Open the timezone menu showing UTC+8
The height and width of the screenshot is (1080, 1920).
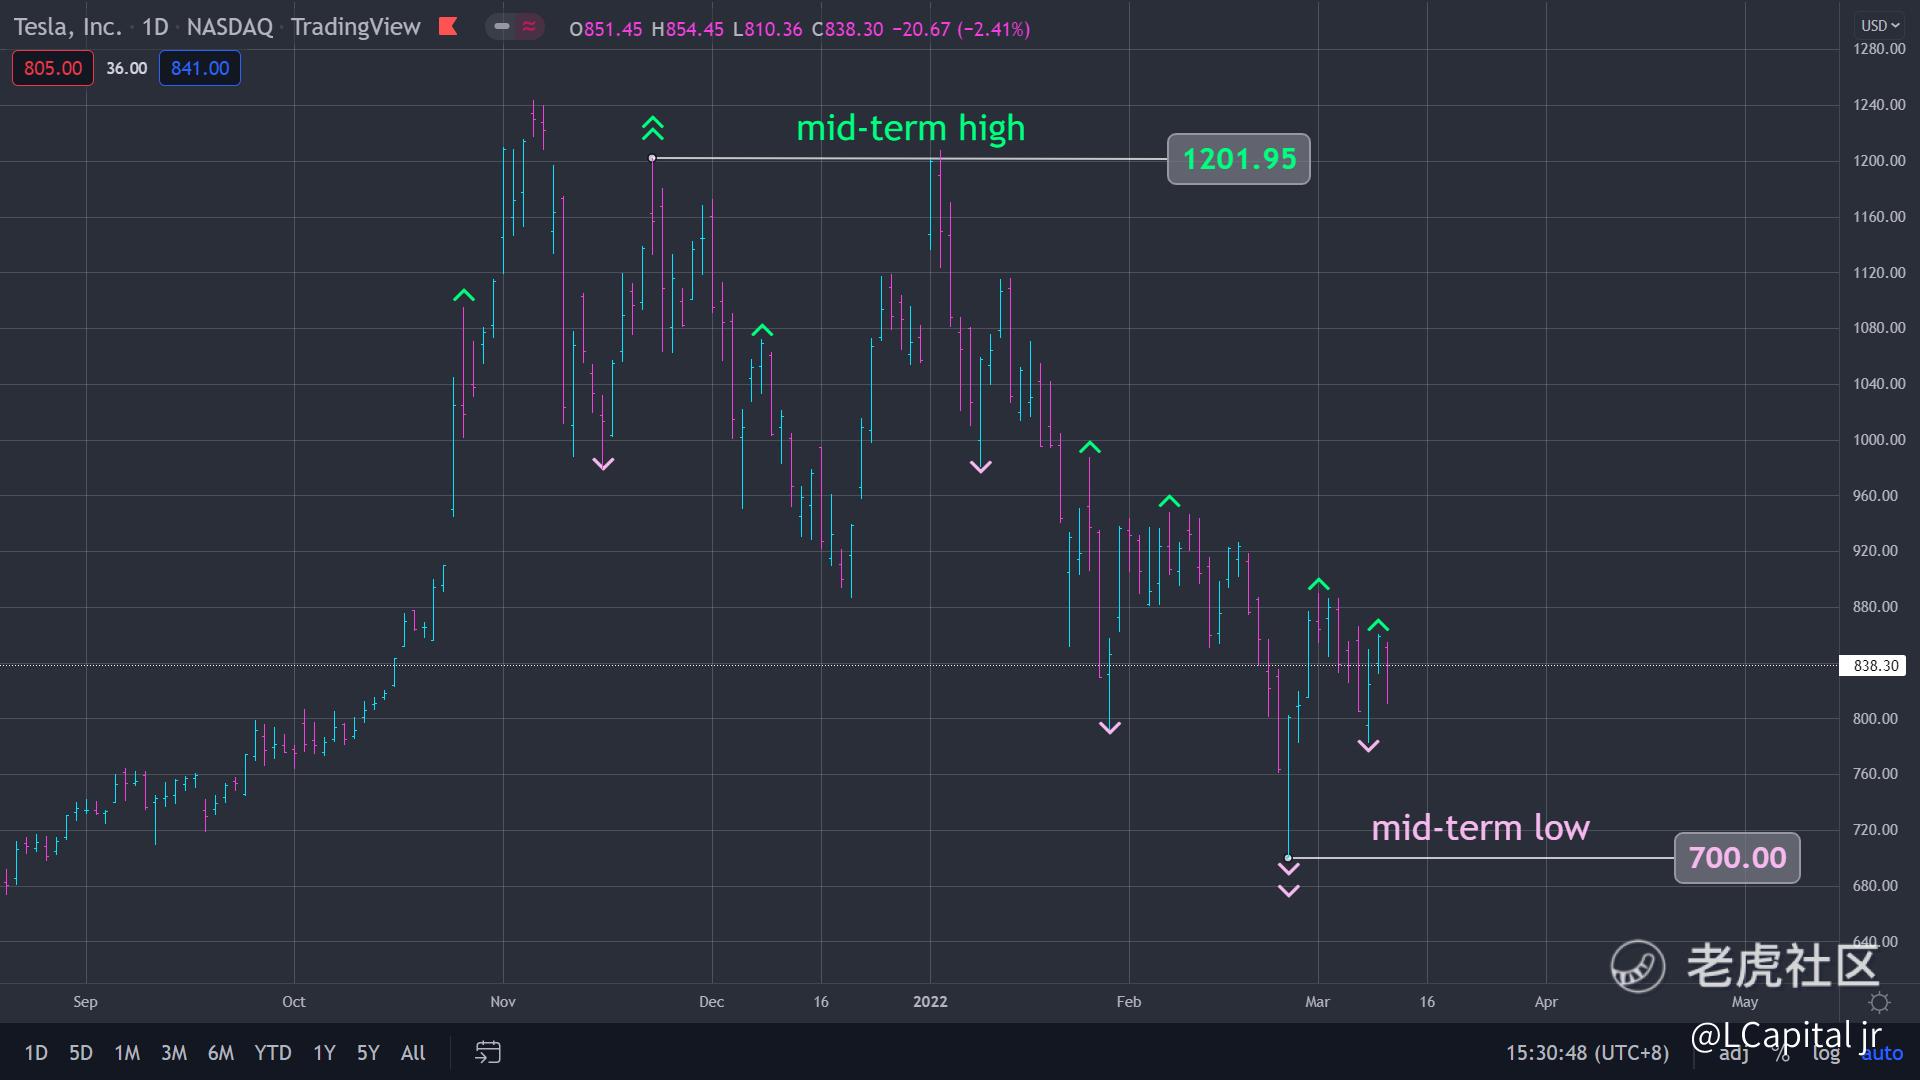1587,1053
